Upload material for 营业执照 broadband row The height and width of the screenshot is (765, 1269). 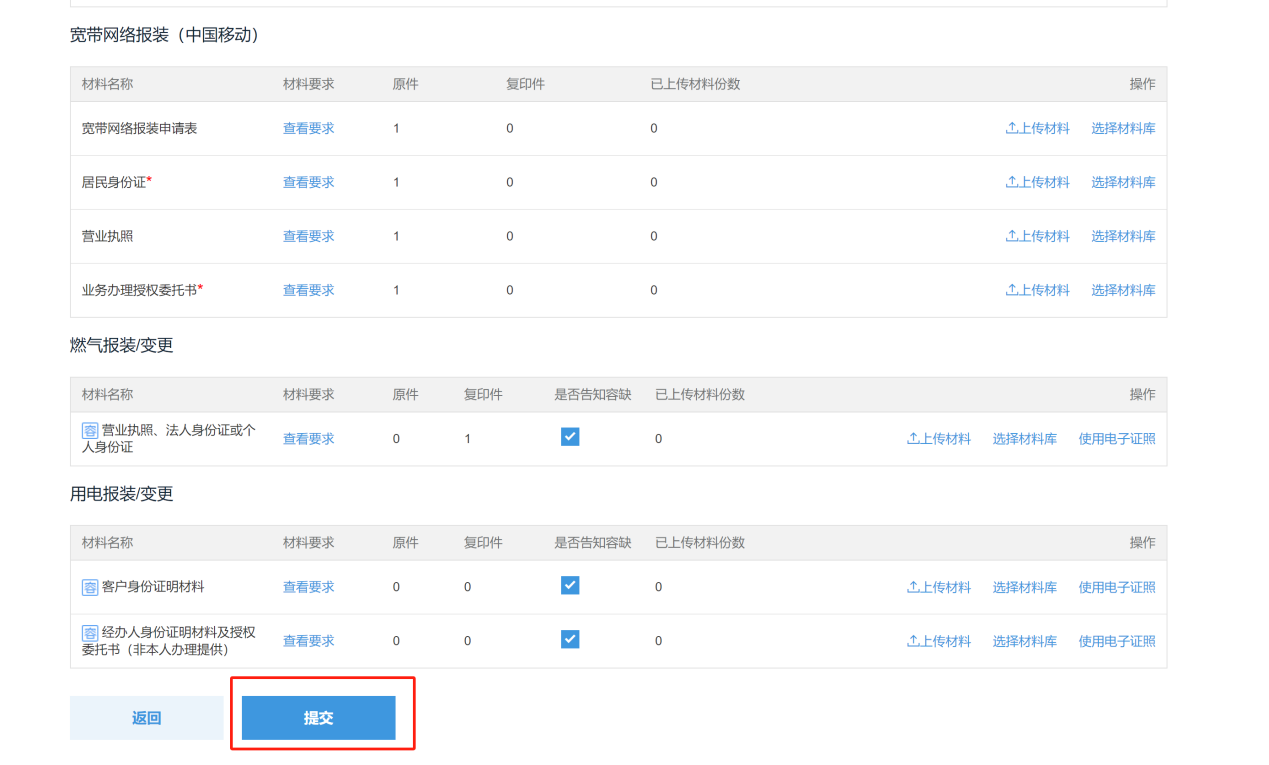pos(1037,236)
